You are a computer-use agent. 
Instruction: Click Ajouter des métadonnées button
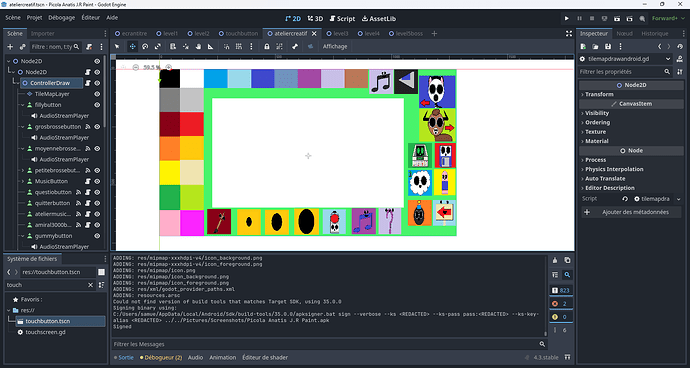[x=631, y=212]
